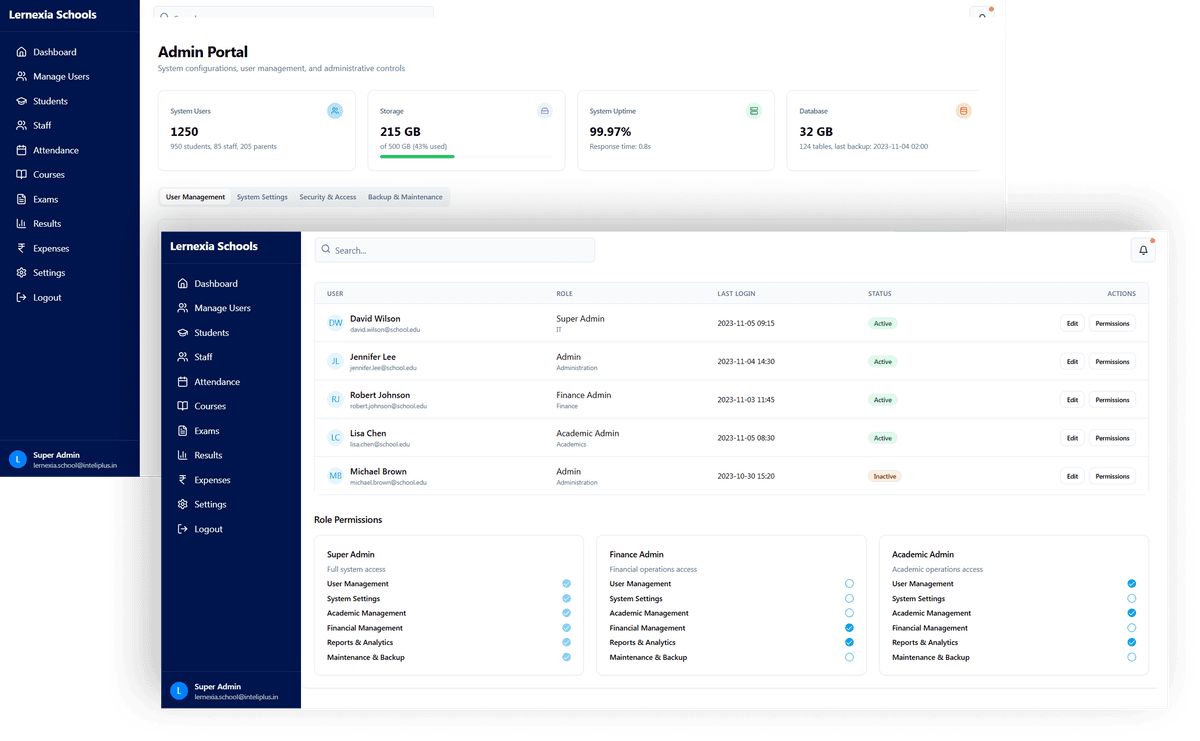Click inside the Search field
This screenshot has height=741, width=1200.
tap(455, 249)
